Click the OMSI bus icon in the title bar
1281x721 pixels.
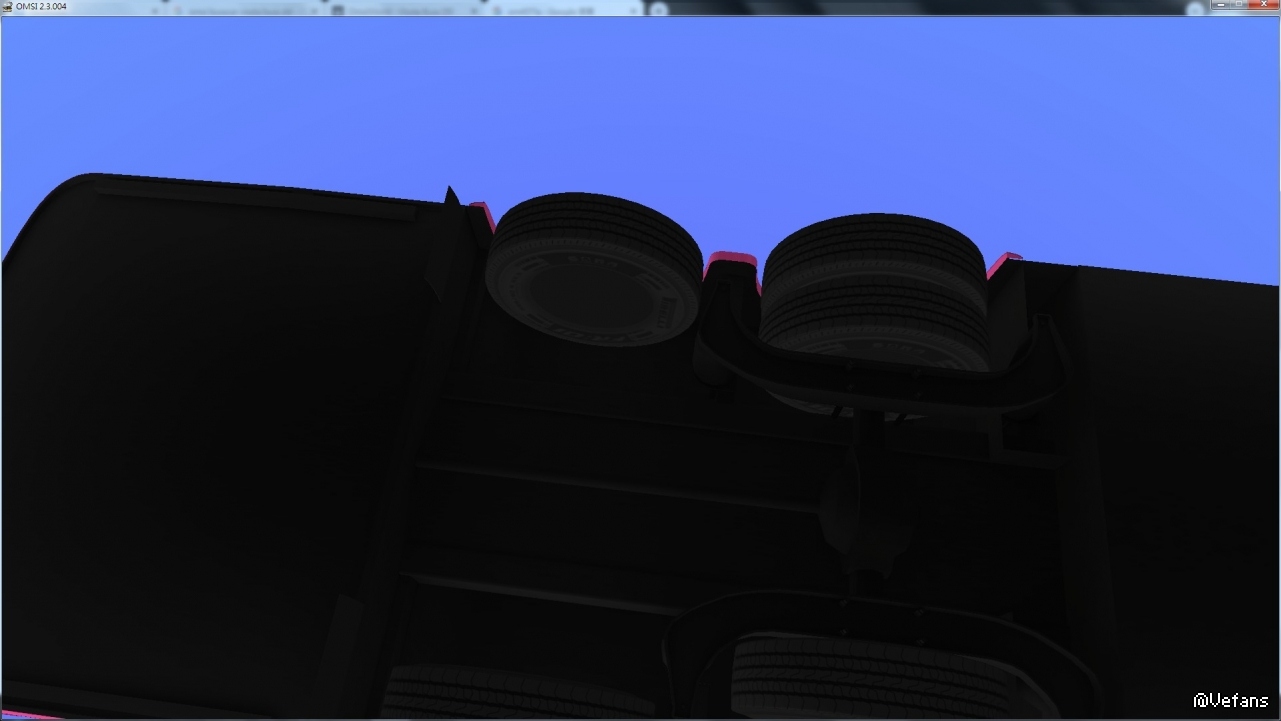(x=7, y=6)
